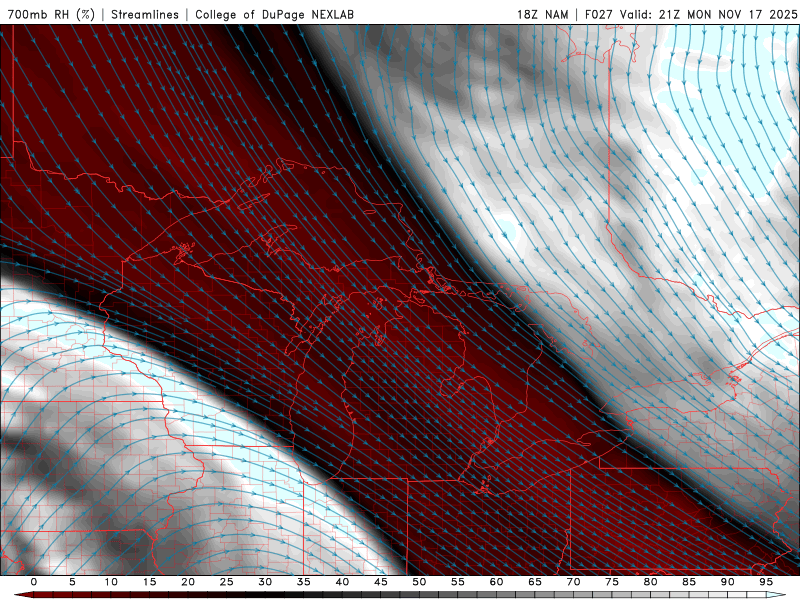
Task: Select the '10' label on the color scale
Action: [x=111, y=582]
